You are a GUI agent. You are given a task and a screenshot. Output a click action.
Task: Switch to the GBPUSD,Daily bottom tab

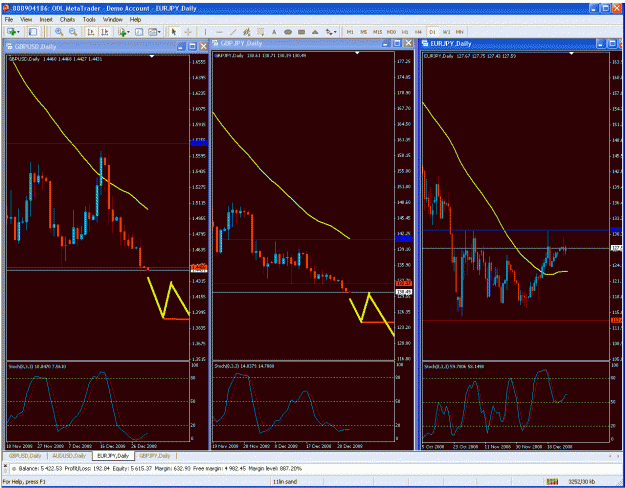pos(25,455)
